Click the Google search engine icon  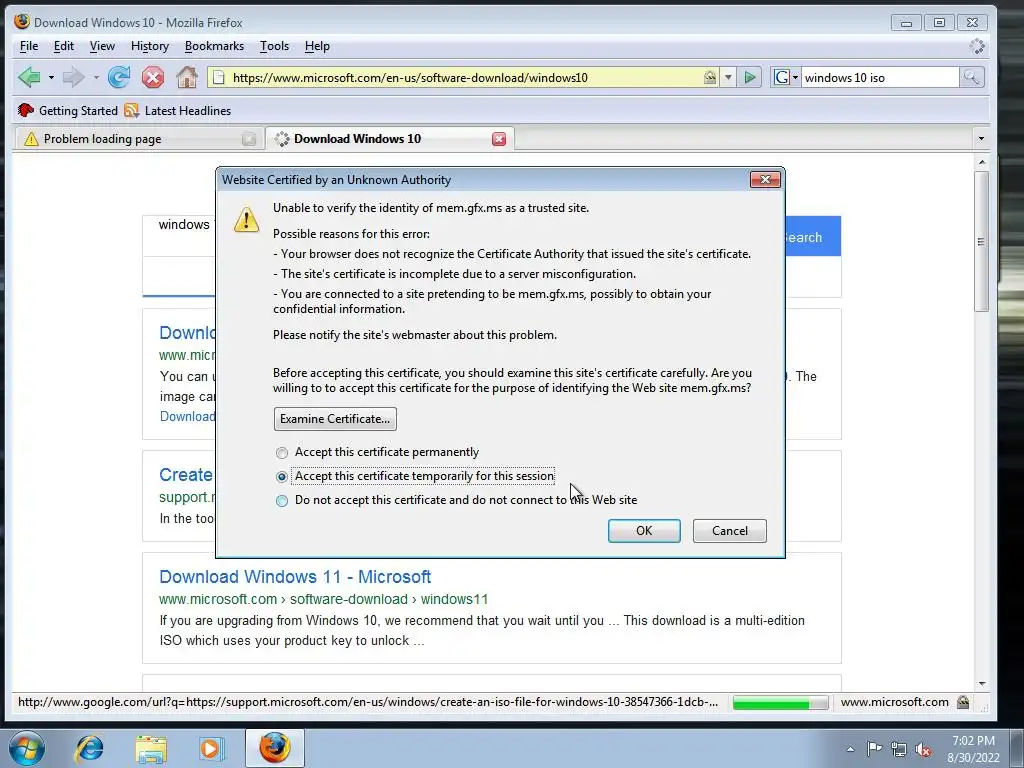780,78
